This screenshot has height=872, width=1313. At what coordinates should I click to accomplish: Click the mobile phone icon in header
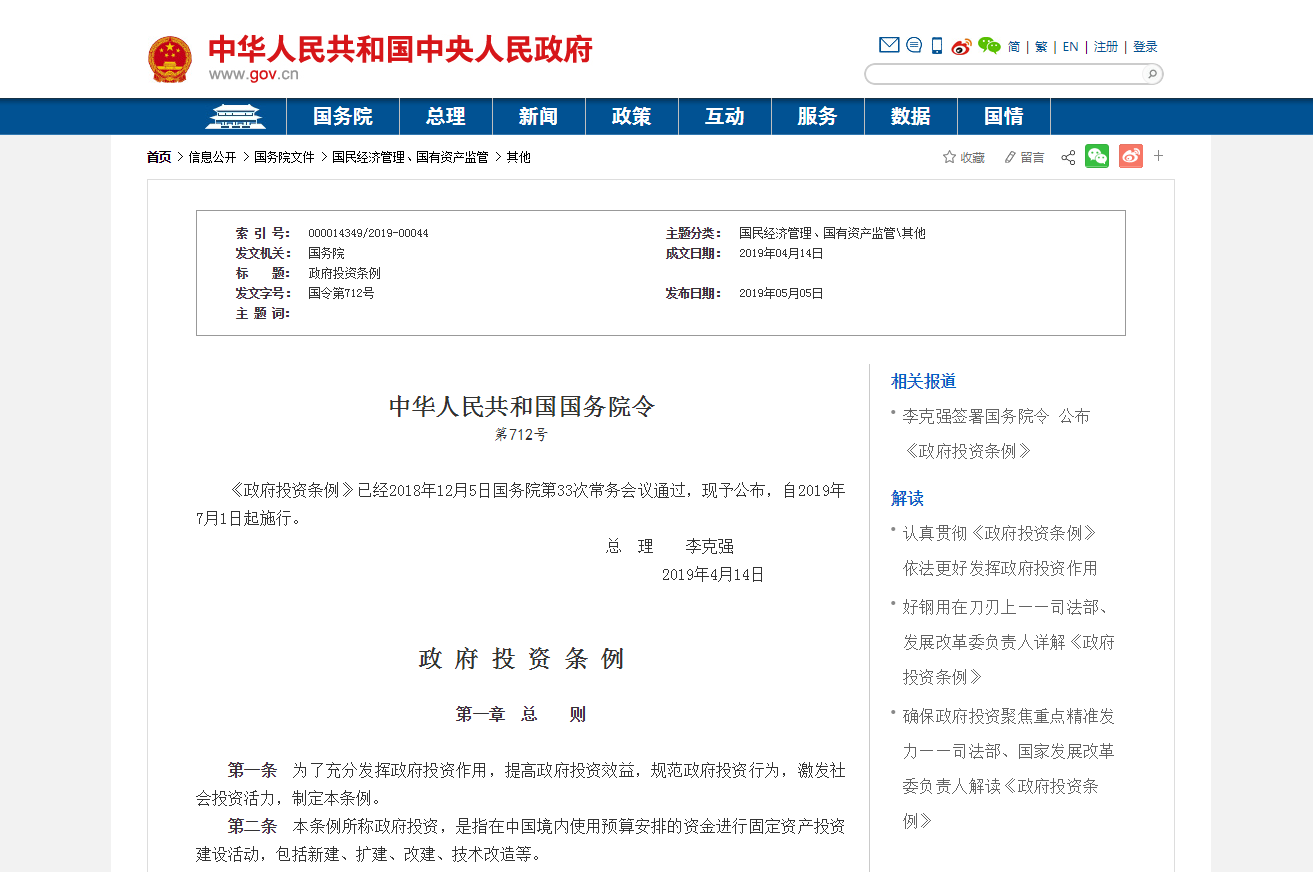click(x=937, y=45)
